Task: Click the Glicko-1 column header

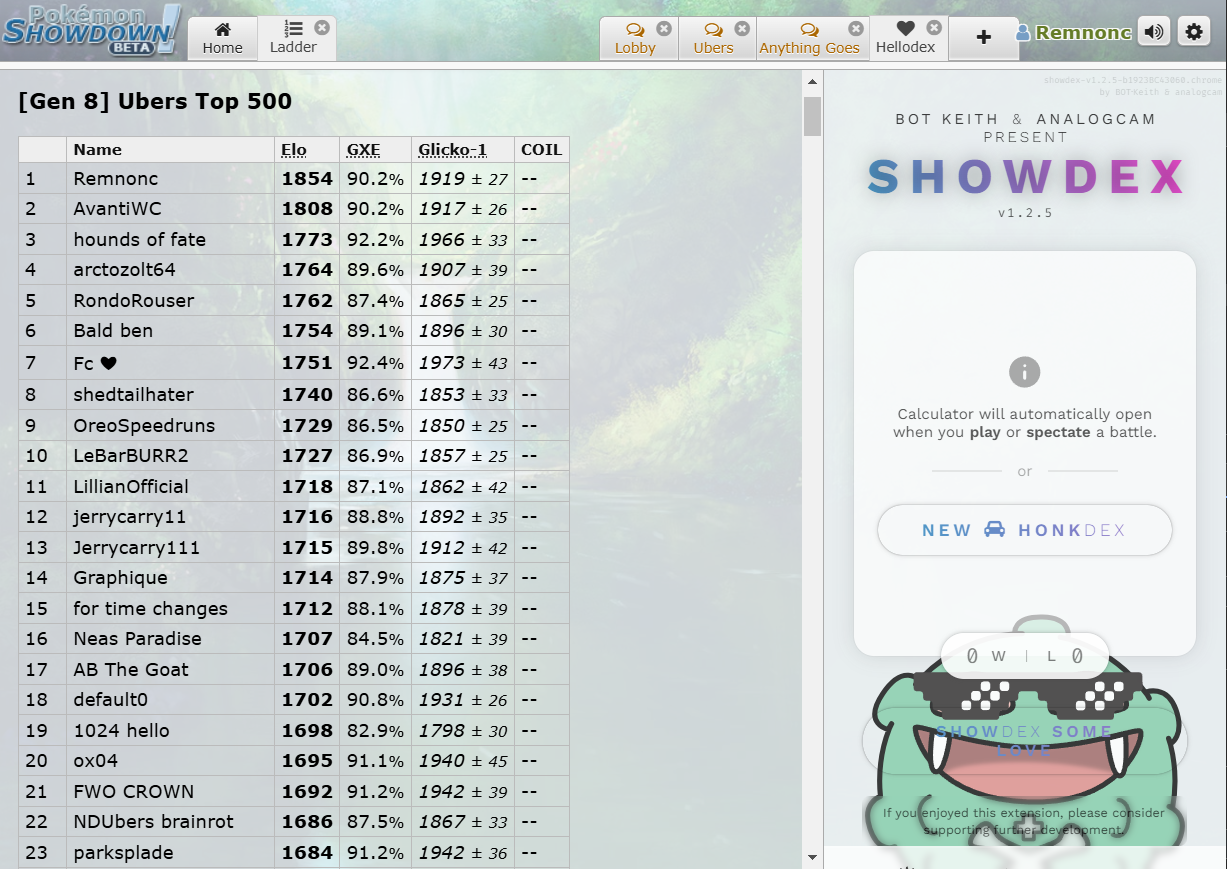Action: pyautogui.click(x=452, y=150)
